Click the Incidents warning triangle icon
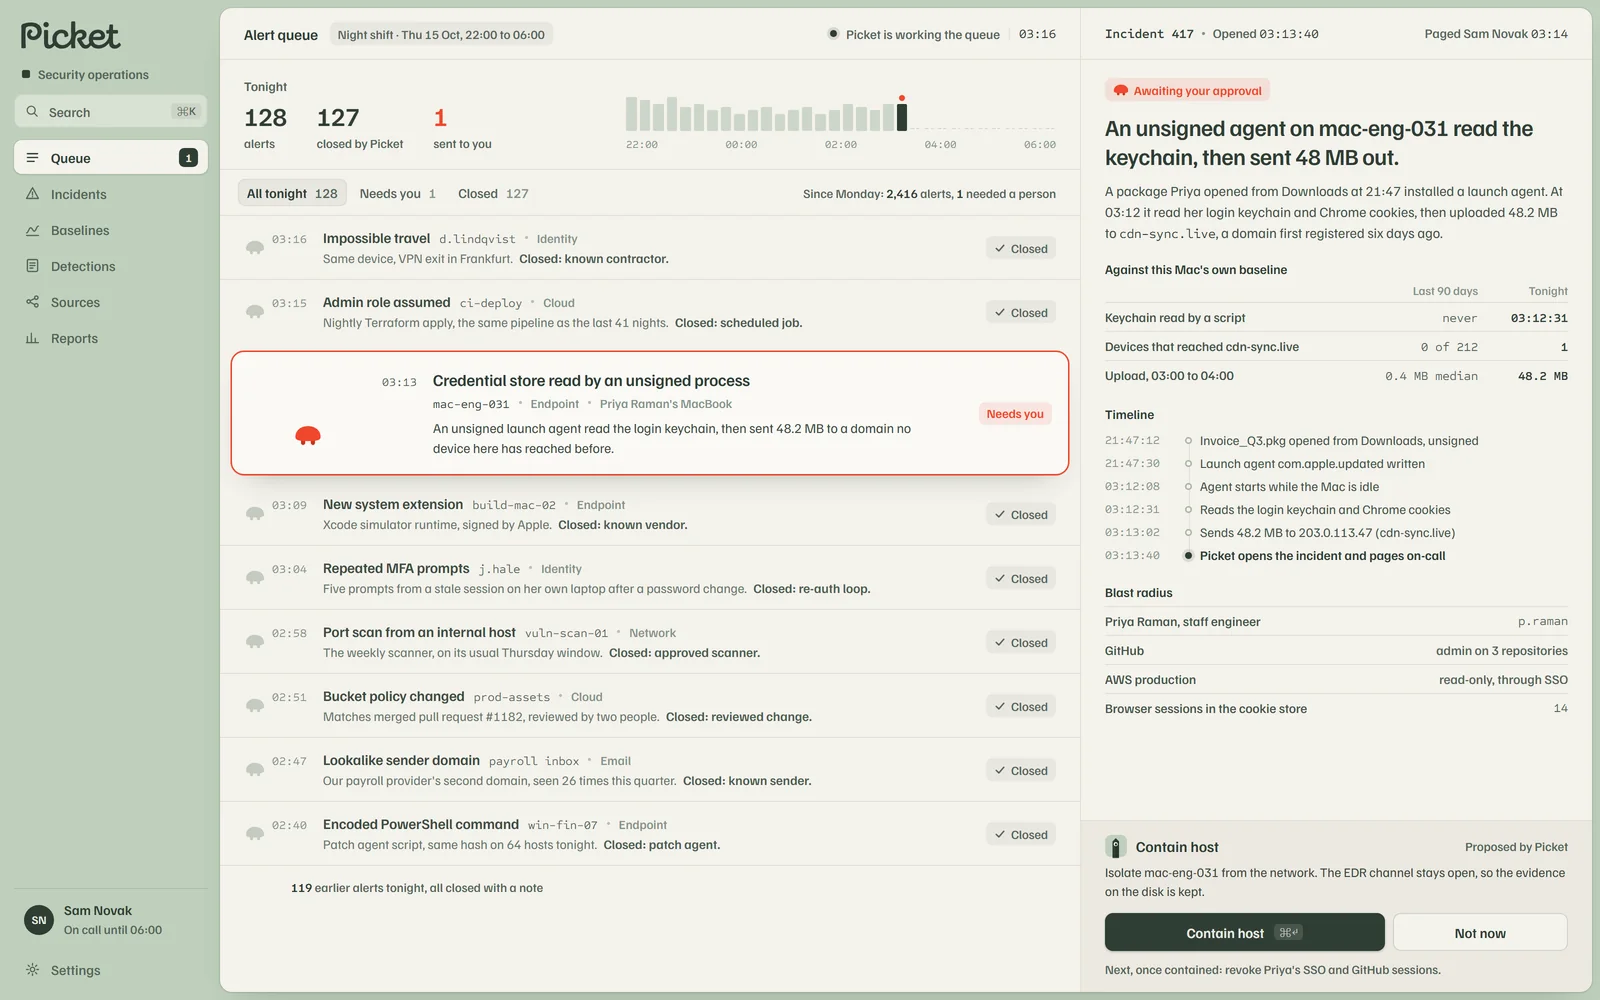 tap(32, 194)
